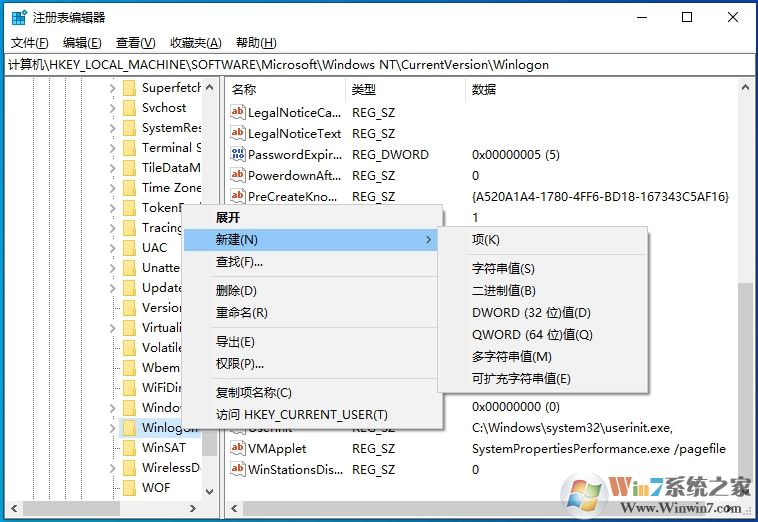
Task: Expand the SystemRes tree node
Action: [113, 128]
